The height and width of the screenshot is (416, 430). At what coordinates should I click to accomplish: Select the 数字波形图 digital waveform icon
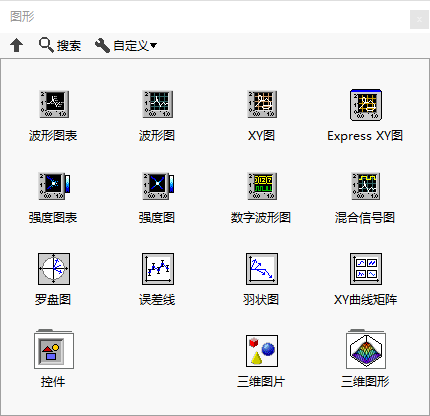[x=262, y=186]
